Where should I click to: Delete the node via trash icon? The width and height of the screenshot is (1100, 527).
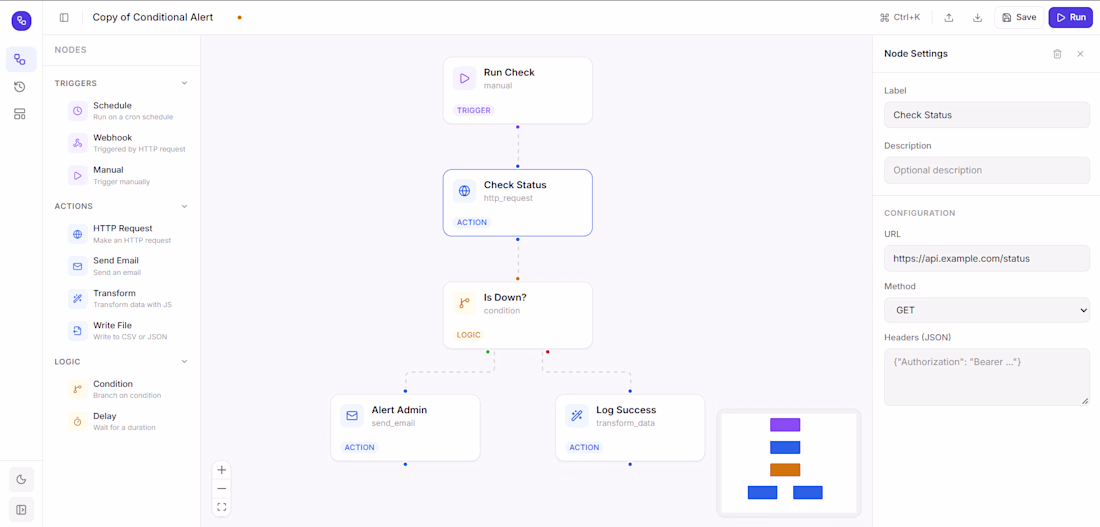[x=1057, y=54]
